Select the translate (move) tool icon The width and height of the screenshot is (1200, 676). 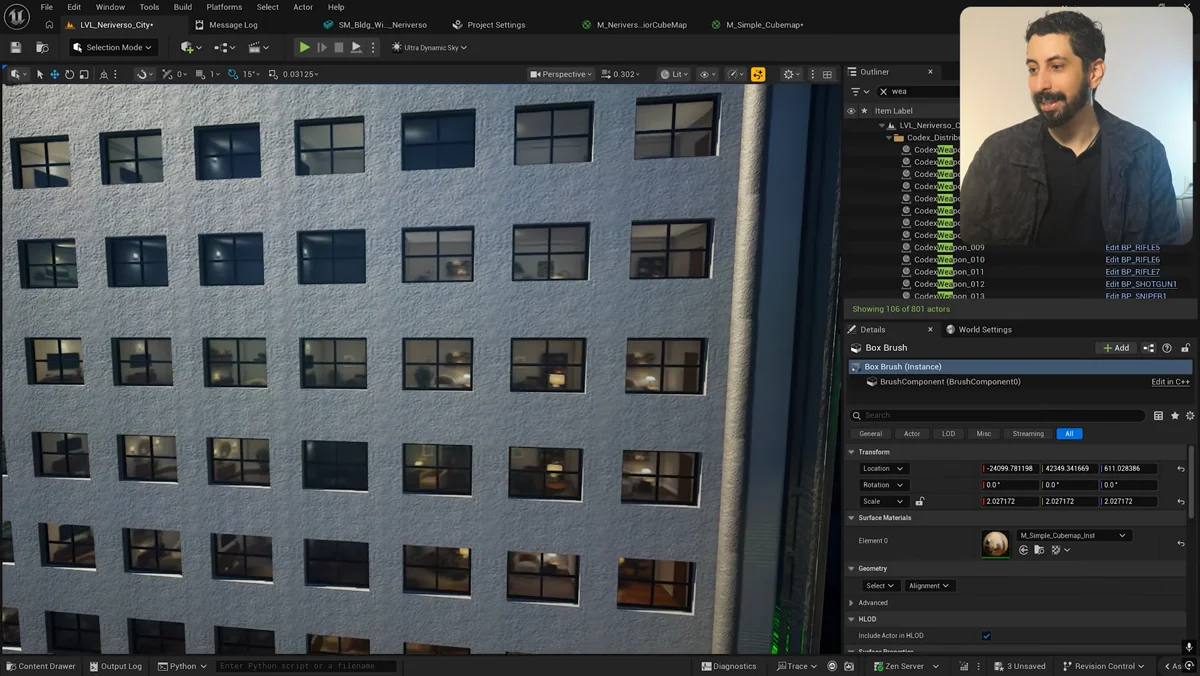click(x=54, y=74)
